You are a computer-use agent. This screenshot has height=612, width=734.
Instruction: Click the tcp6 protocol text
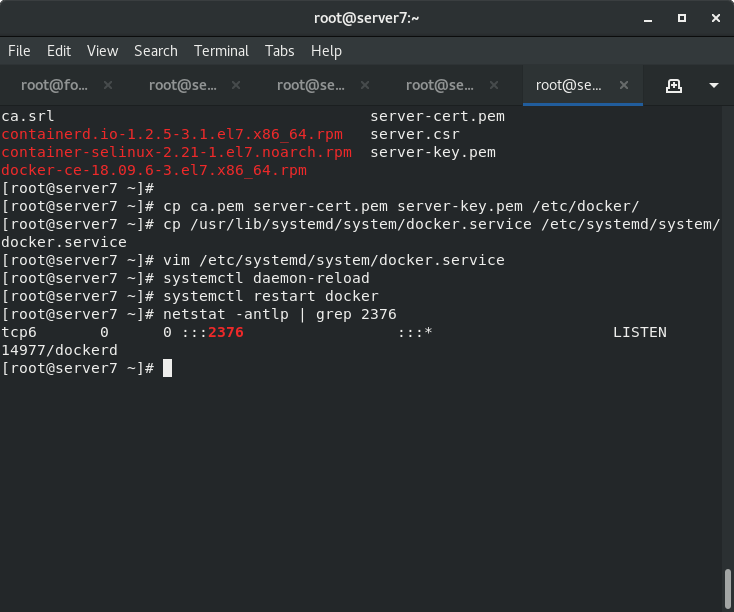pyautogui.click(x=19, y=332)
